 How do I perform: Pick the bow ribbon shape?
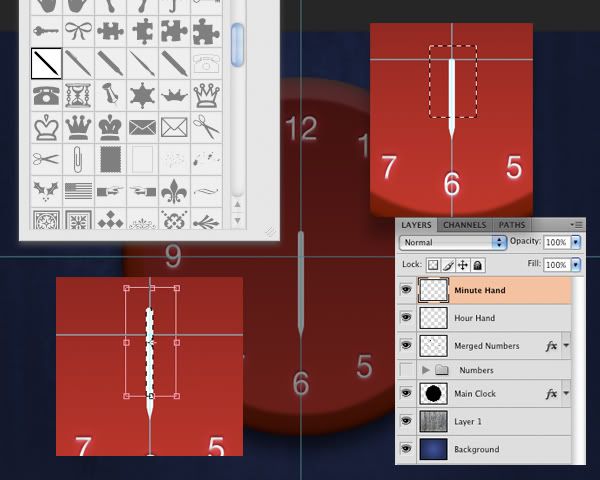pos(78,32)
